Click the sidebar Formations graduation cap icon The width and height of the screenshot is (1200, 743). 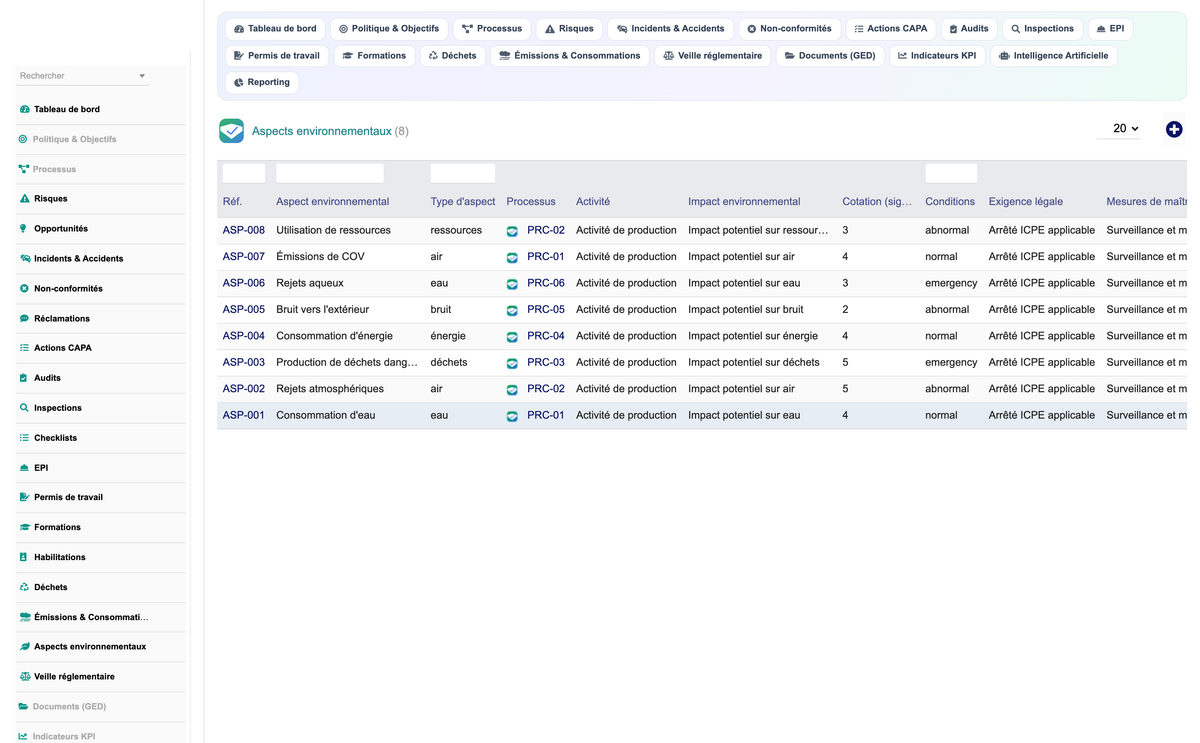click(25, 527)
